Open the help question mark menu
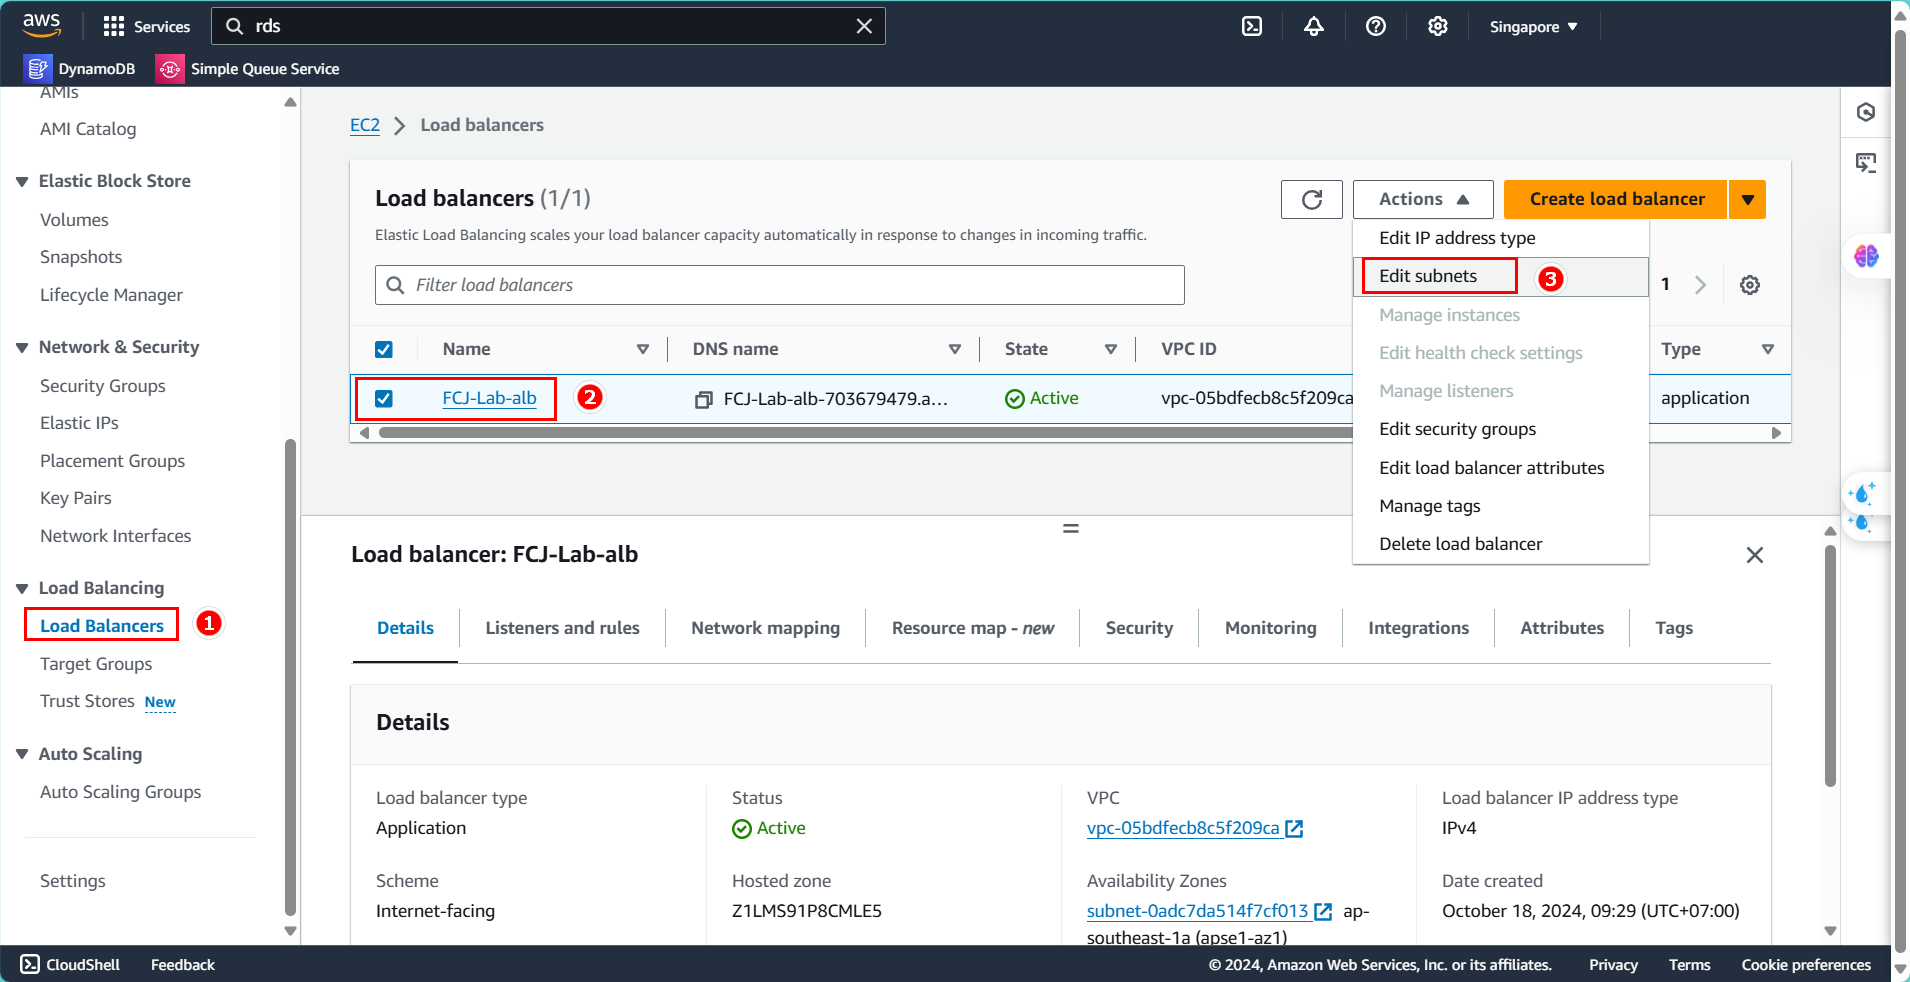 coord(1376,26)
